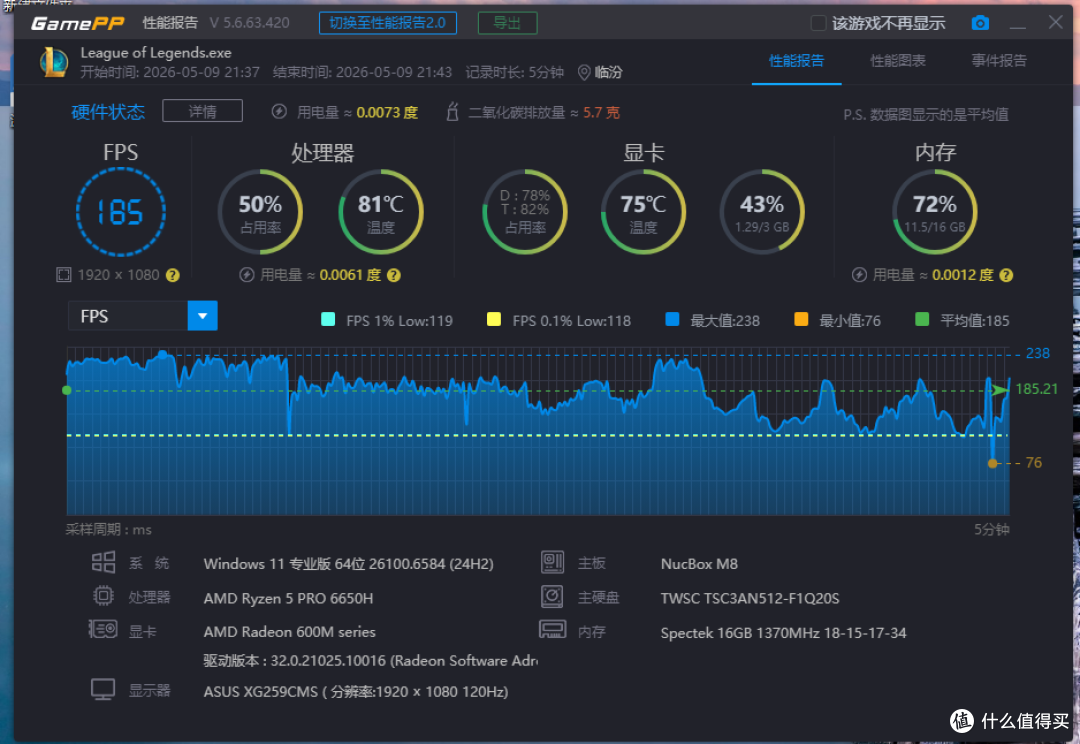Image resolution: width=1080 pixels, height=744 pixels.
Task: Click the resolution icon beside 1920 x 1080
Action: click(x=63, y=275)
